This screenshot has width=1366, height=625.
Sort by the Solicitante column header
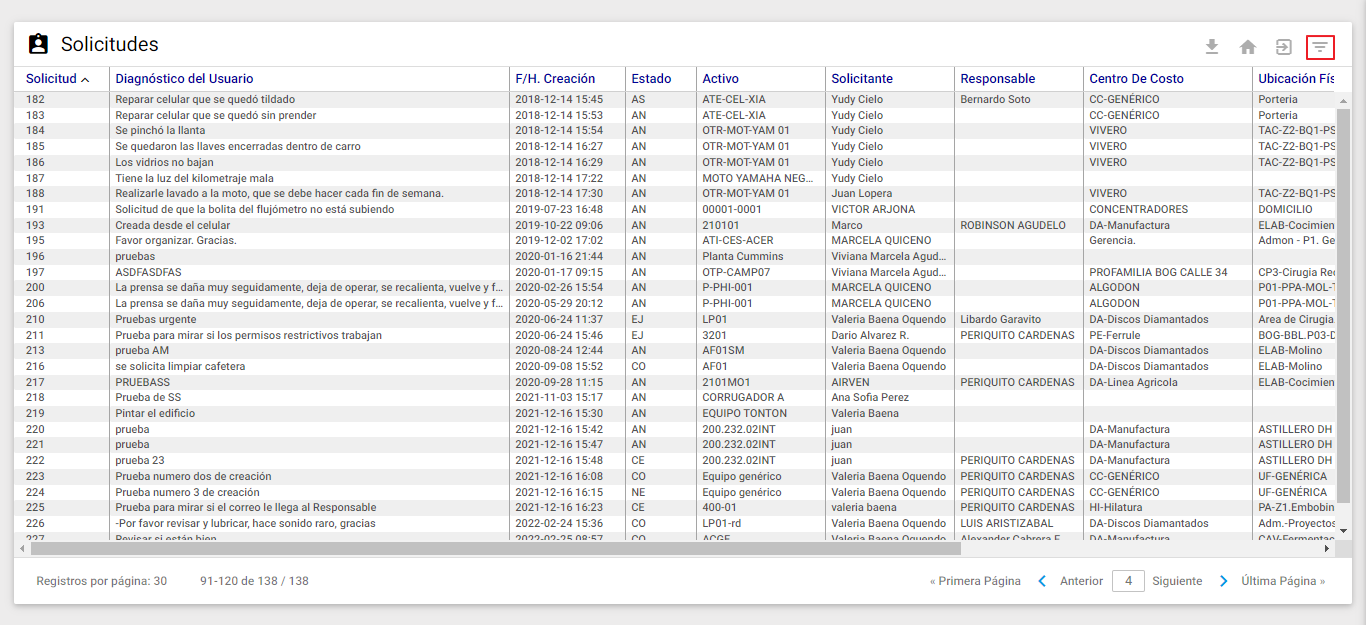point(862,79)
